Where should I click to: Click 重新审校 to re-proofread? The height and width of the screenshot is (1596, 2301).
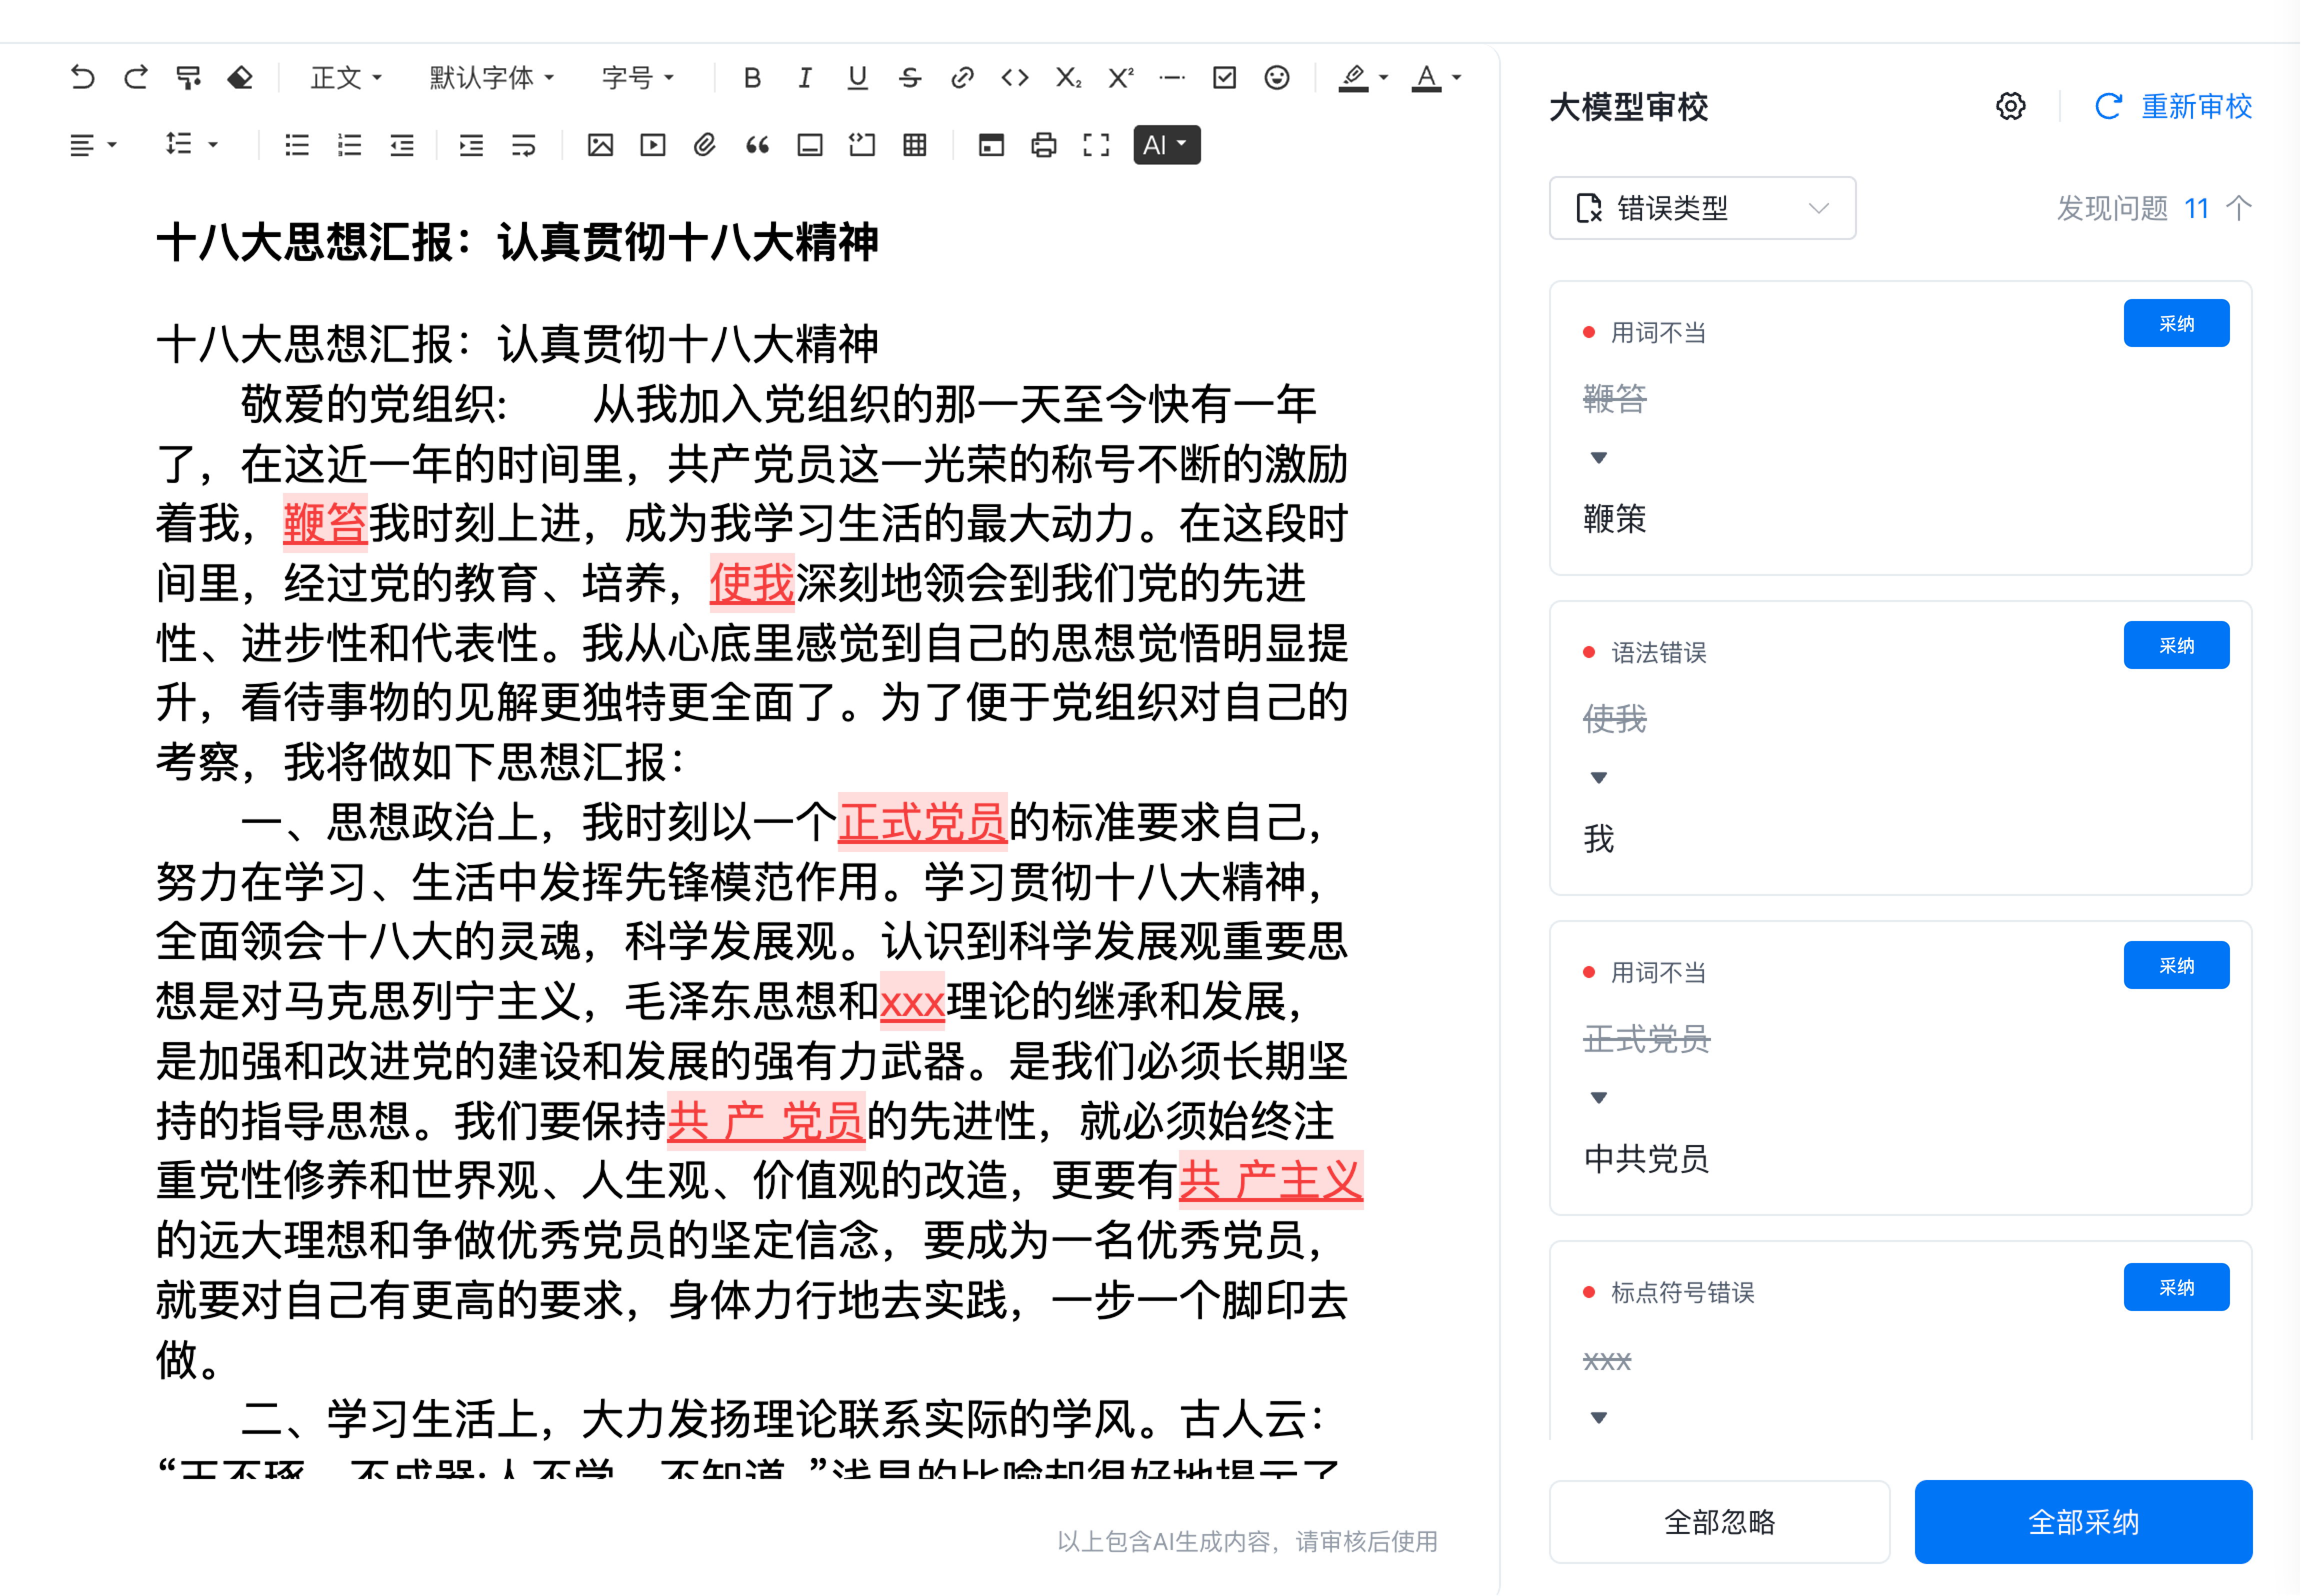pos(2174,106)
